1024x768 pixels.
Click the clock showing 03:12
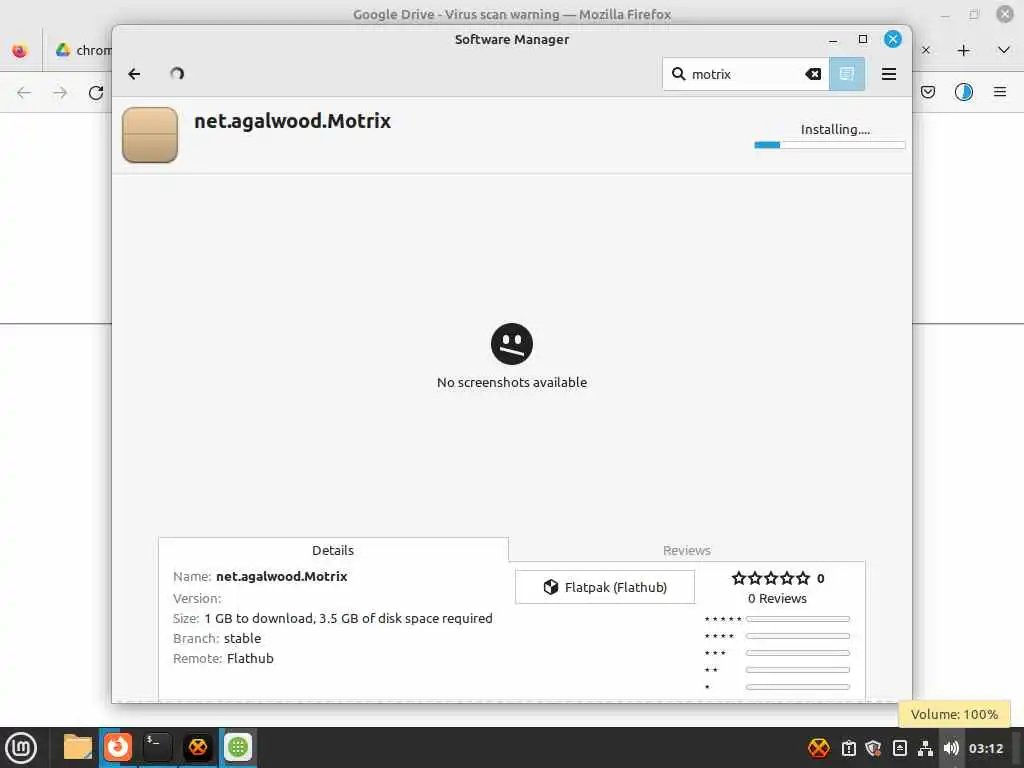[986, 748]
